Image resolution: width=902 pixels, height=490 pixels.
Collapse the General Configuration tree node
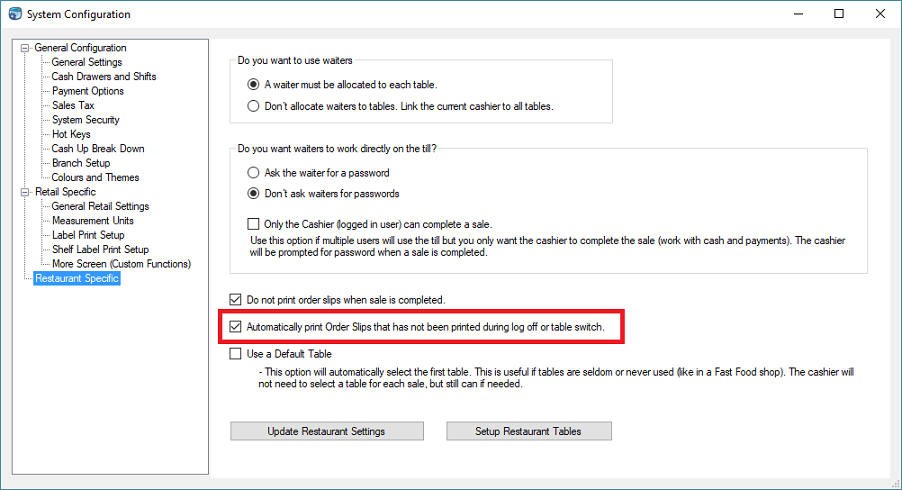[x=25, y=48]
